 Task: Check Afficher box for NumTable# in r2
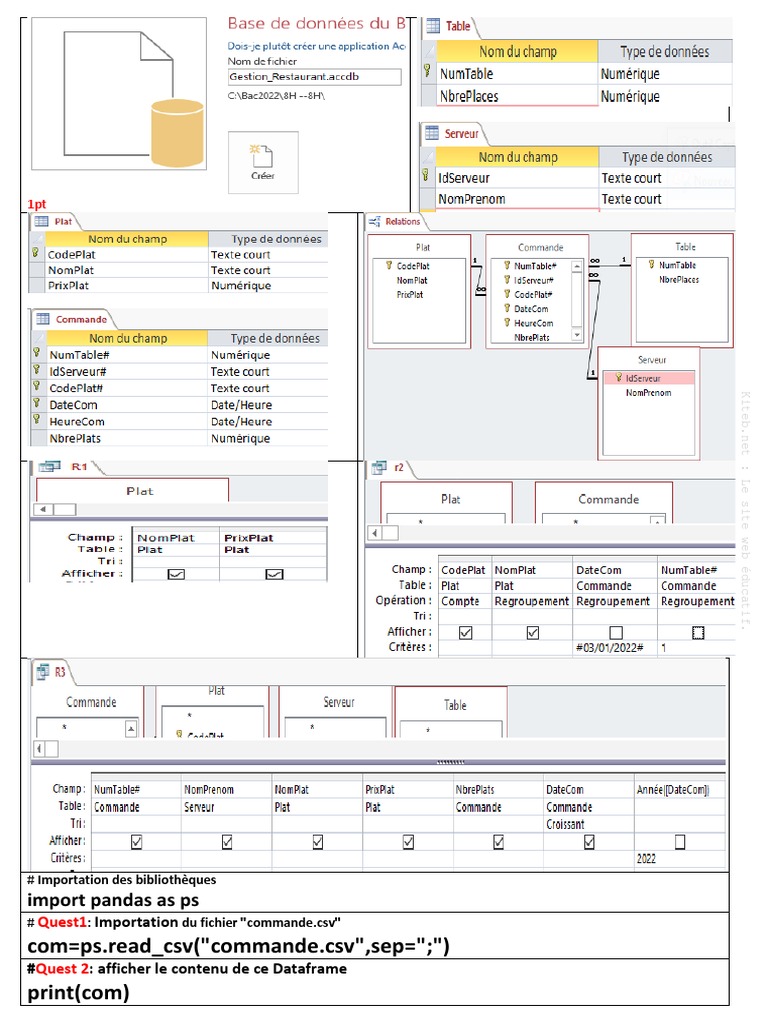[698, 633]
